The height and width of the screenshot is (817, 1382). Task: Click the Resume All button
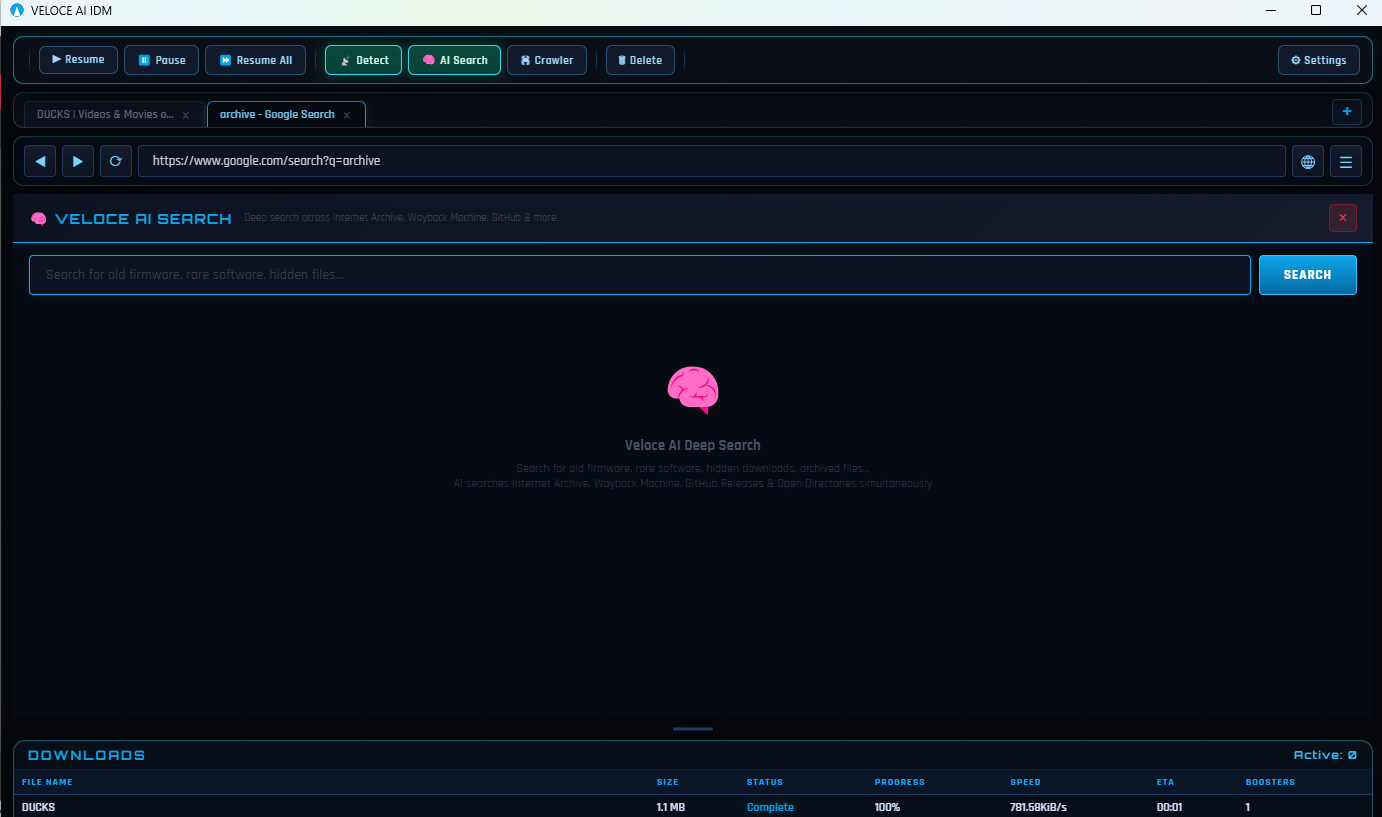coord(256,60)
